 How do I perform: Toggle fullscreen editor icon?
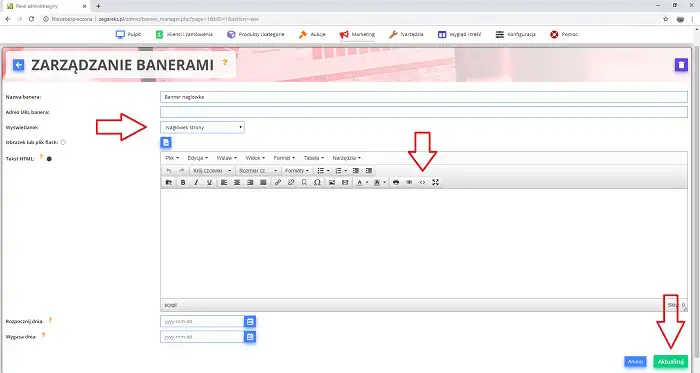[x=435, y=182]
